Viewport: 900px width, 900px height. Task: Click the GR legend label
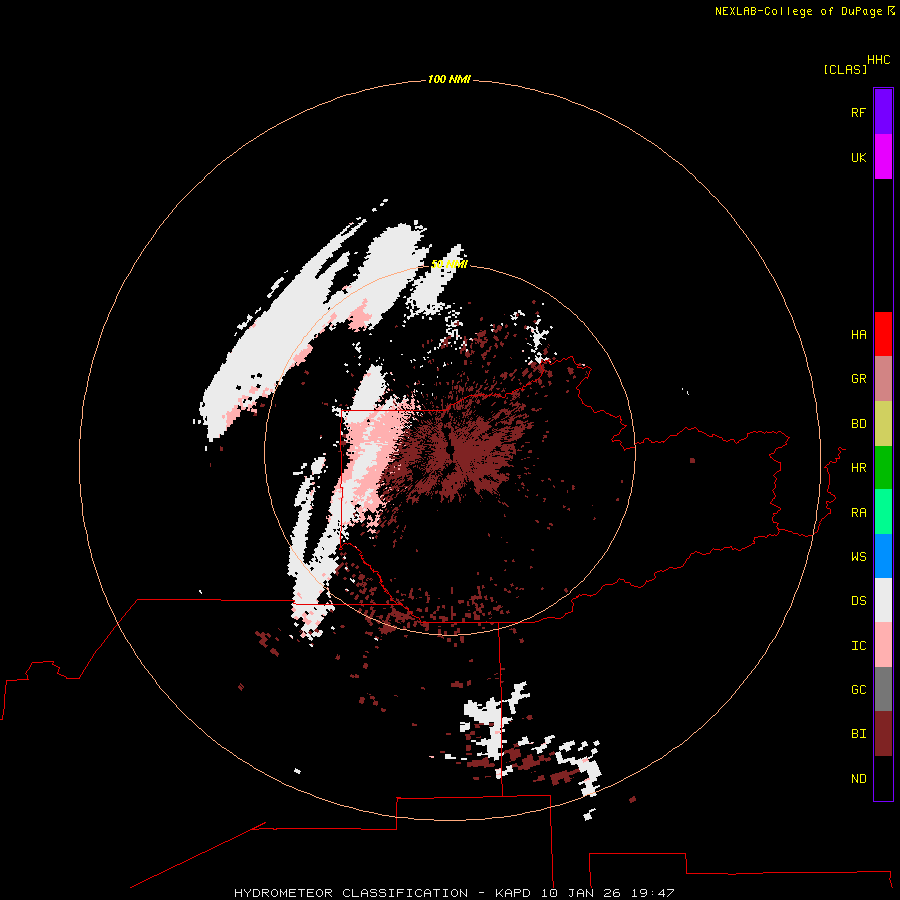tap(858, 379)
